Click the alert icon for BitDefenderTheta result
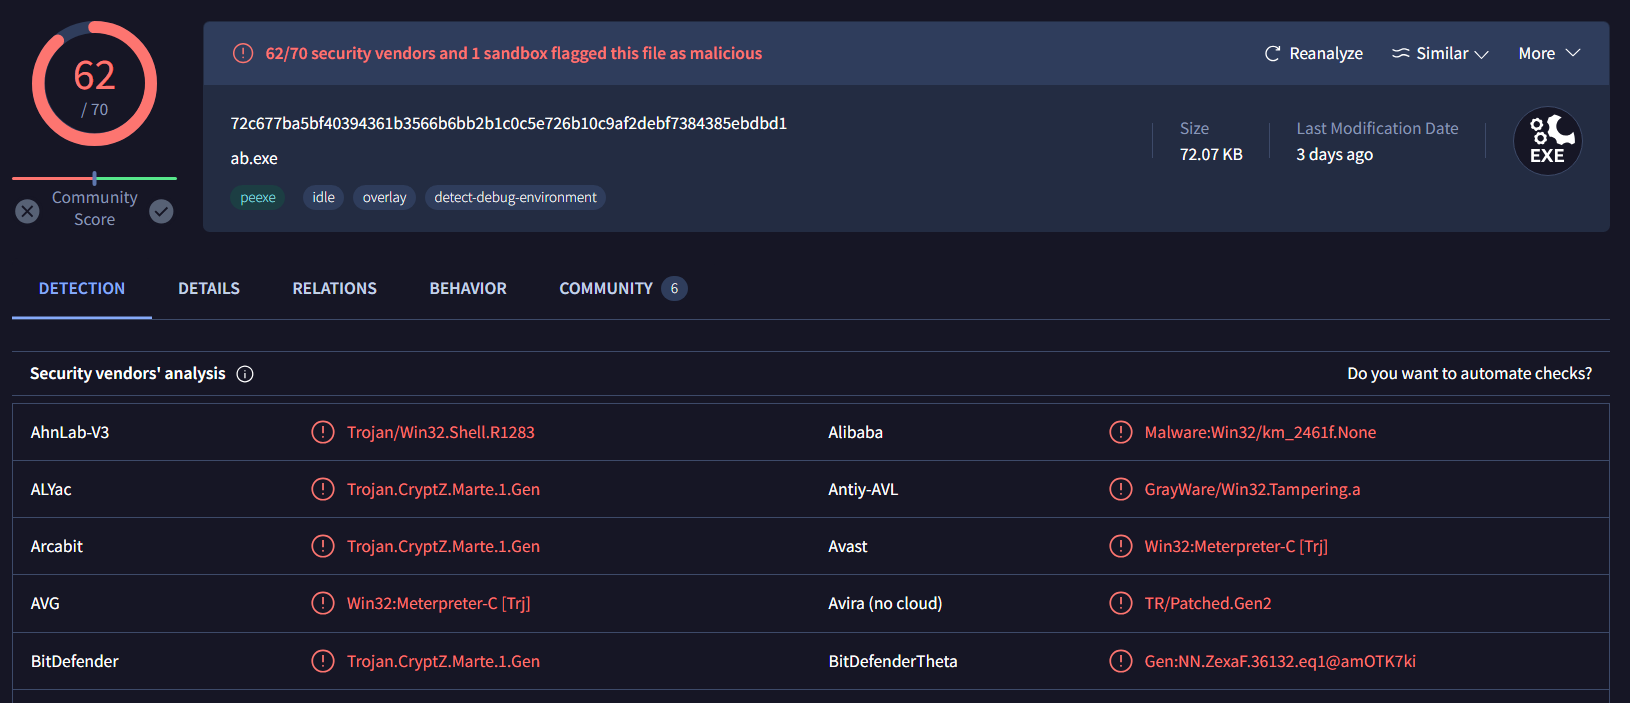The image size is (1630, 703). point(1120,661)
